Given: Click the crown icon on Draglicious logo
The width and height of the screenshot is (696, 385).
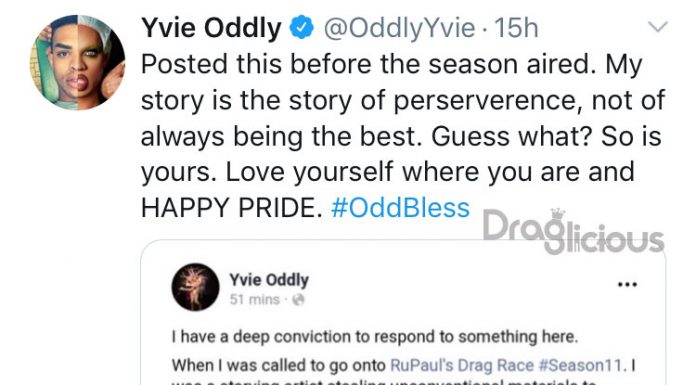Looking at the screenshot, I should click(558, 214).
